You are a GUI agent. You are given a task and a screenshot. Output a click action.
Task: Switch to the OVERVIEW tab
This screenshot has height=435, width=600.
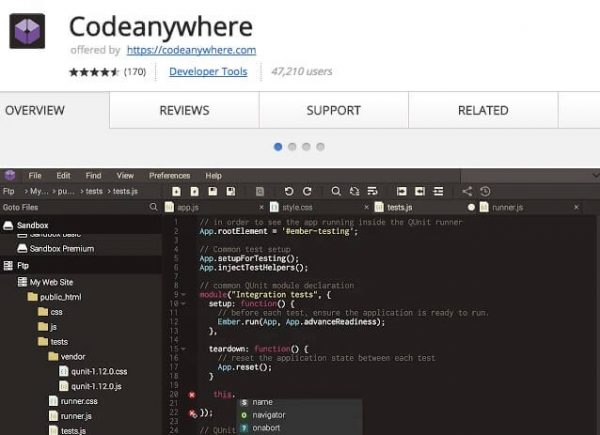(x=54, y=110)
